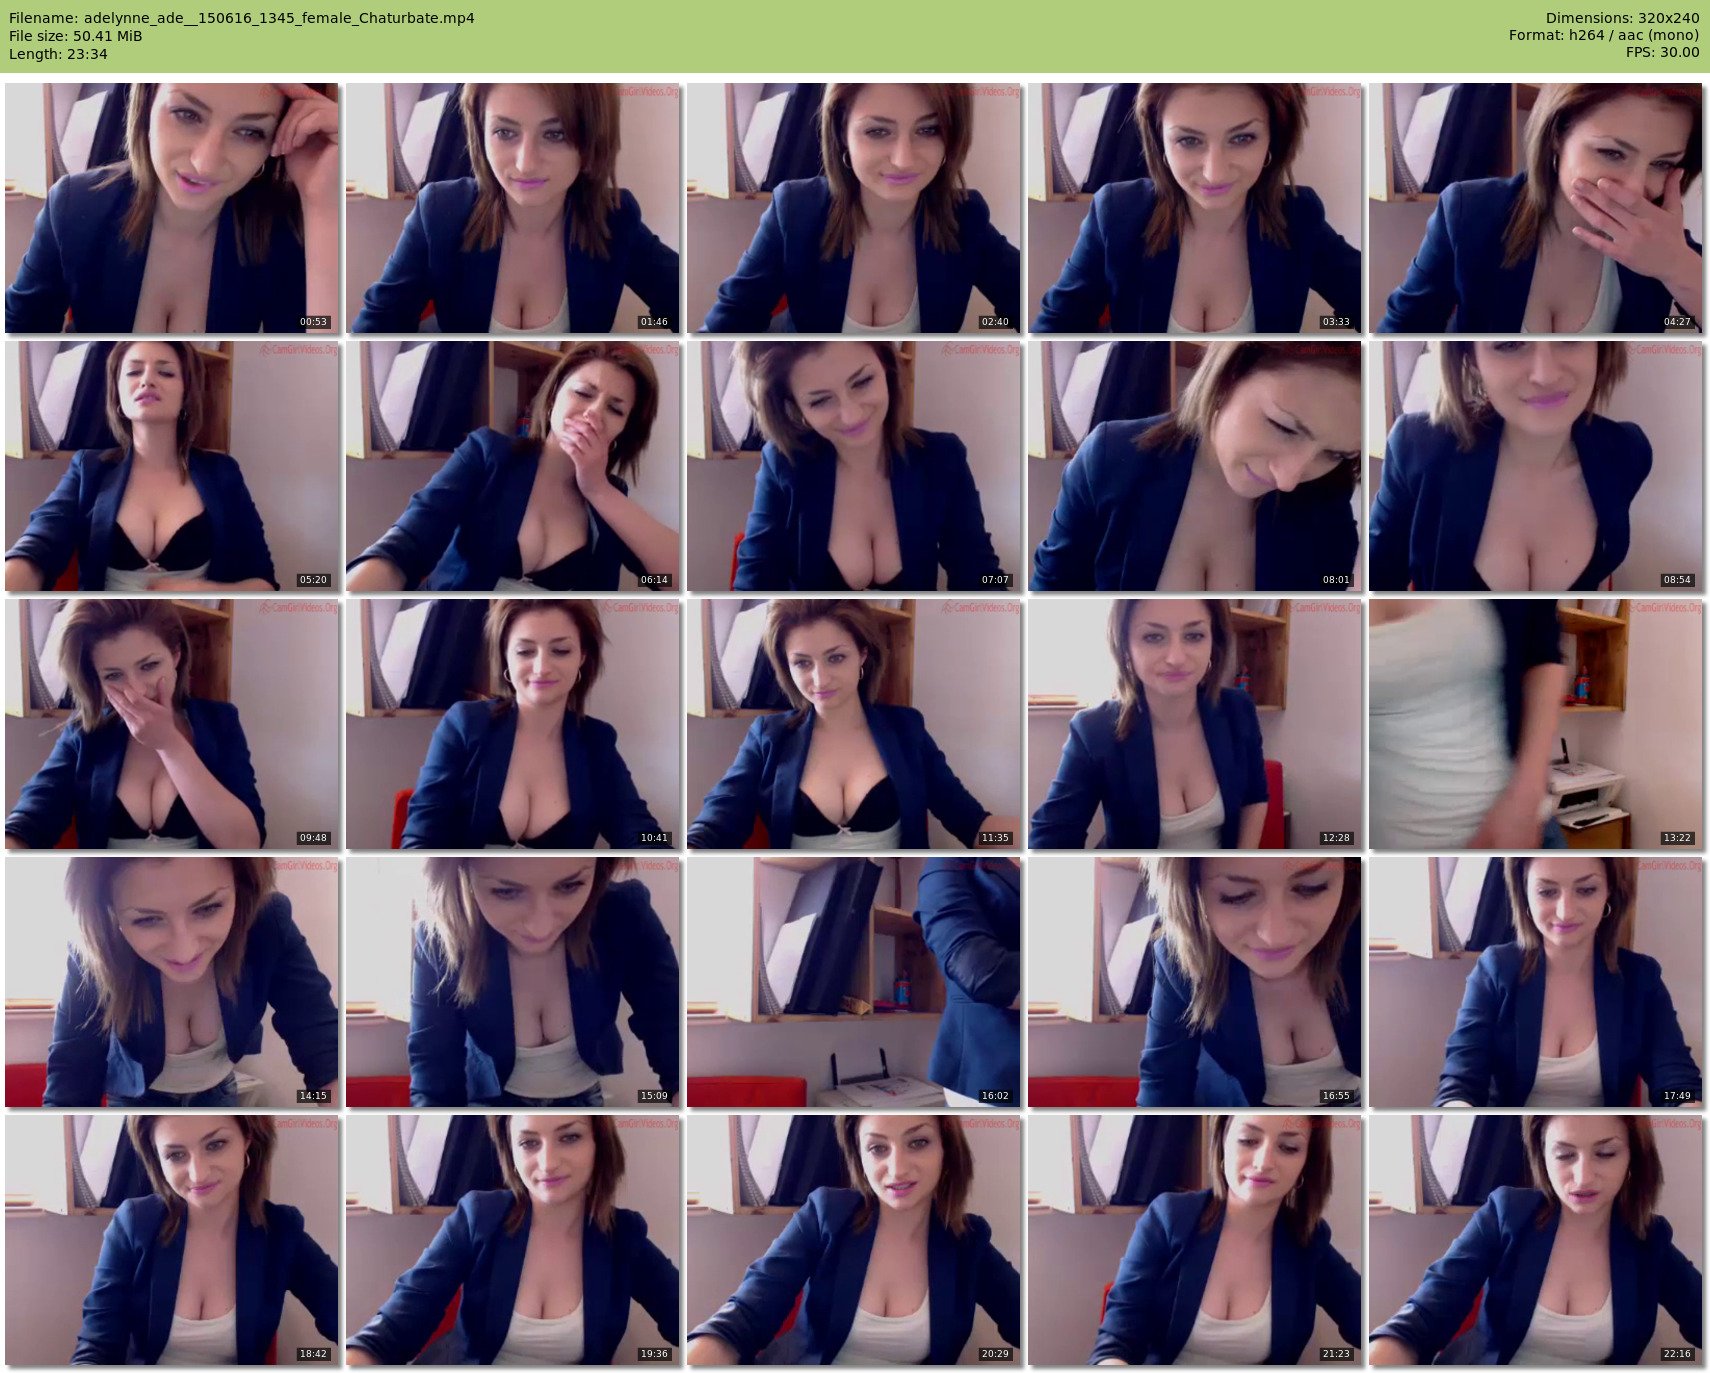Select the 22:16 frame thumbnail
This screenshot has height=1373, width=1710.
tap(1536, 1240)
